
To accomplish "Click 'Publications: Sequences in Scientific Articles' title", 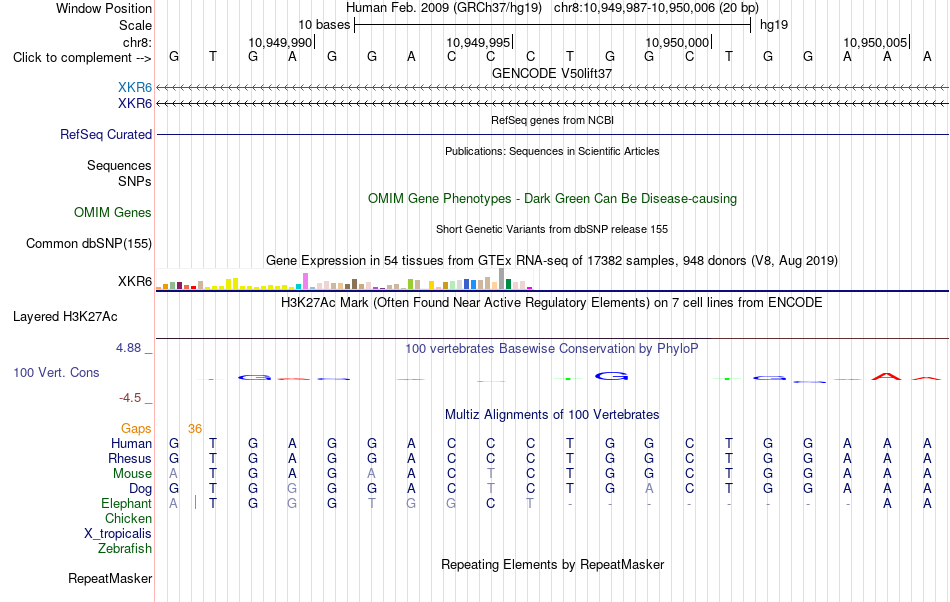I will 552,151.
